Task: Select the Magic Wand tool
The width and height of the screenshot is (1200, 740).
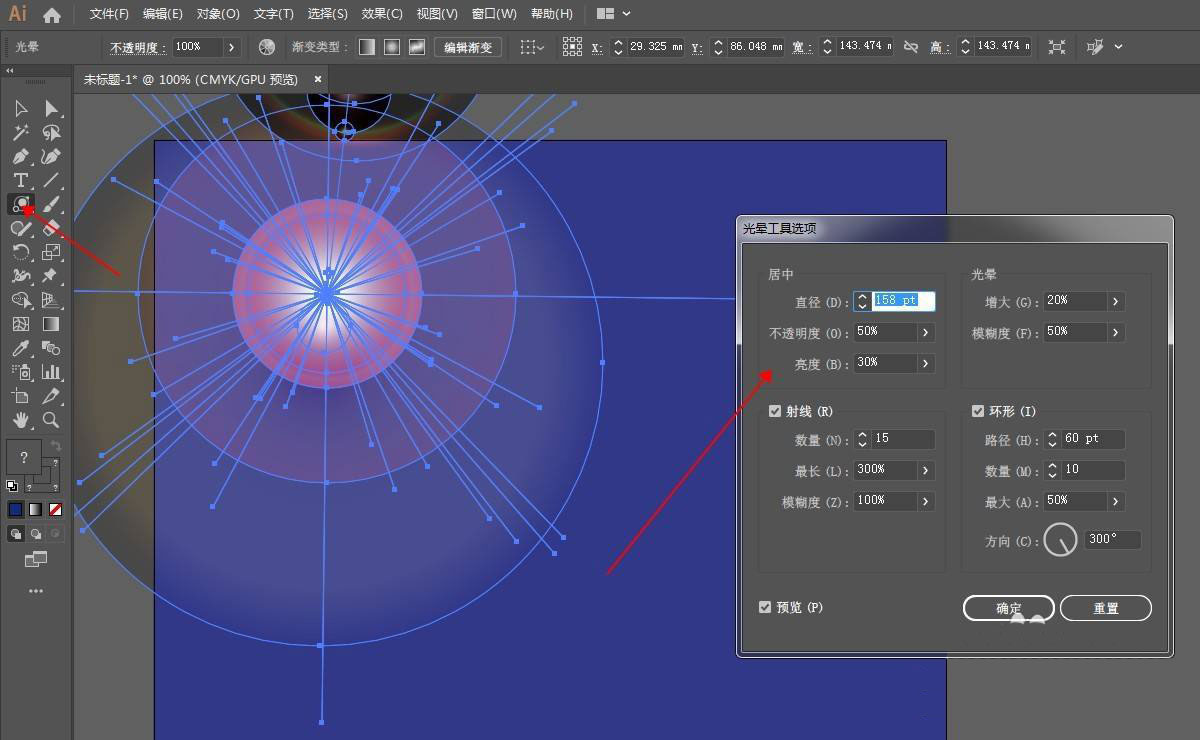Action: (x=20, y=132)
